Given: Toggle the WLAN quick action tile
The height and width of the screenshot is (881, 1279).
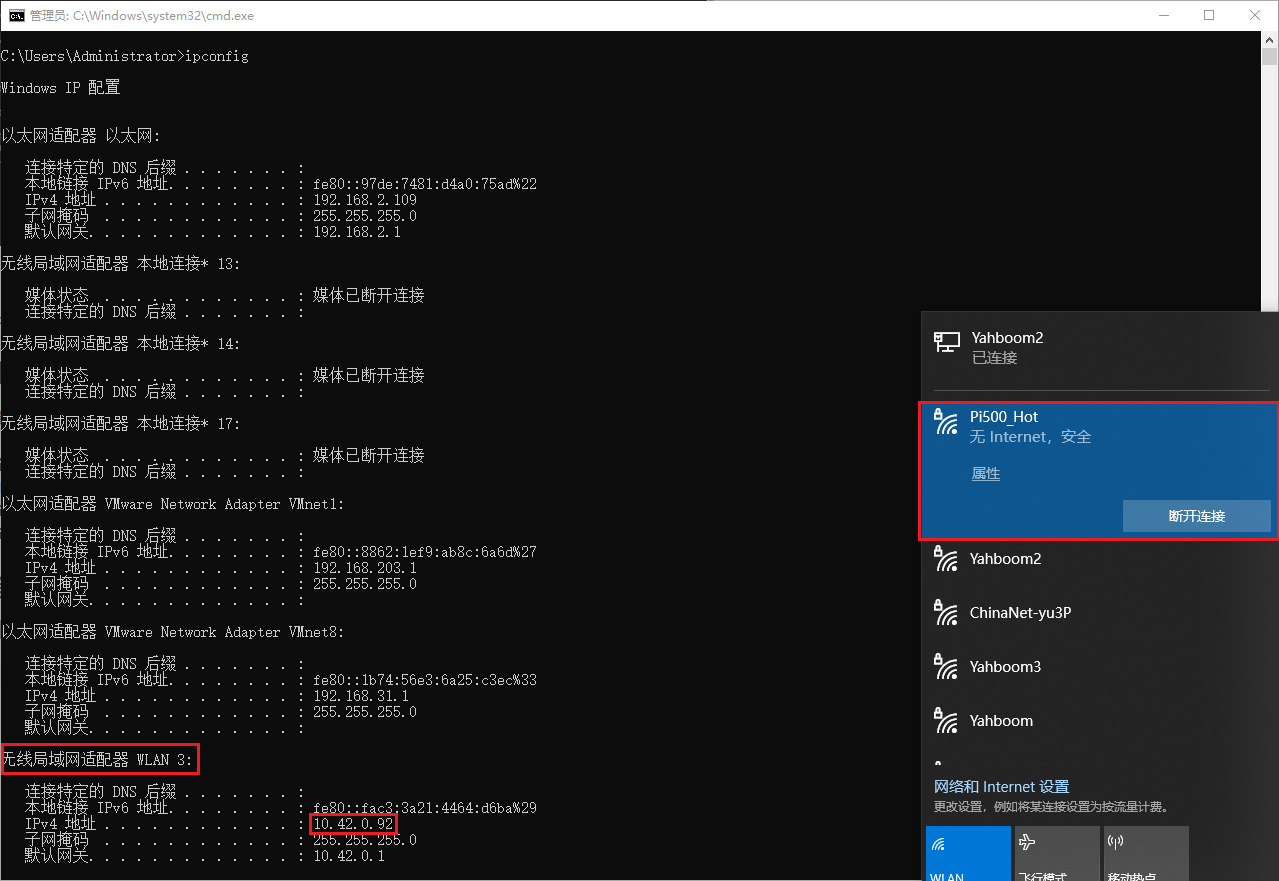Looking at the screenshot, I should pyautogui.click(x=967, y=853).
